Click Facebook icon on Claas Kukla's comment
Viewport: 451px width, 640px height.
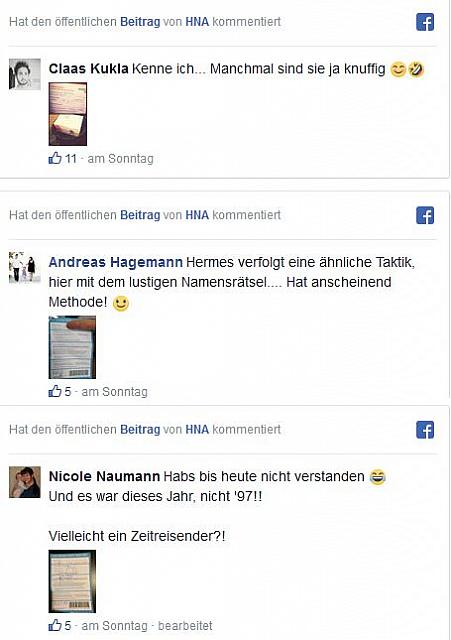(x=425, y=22)
